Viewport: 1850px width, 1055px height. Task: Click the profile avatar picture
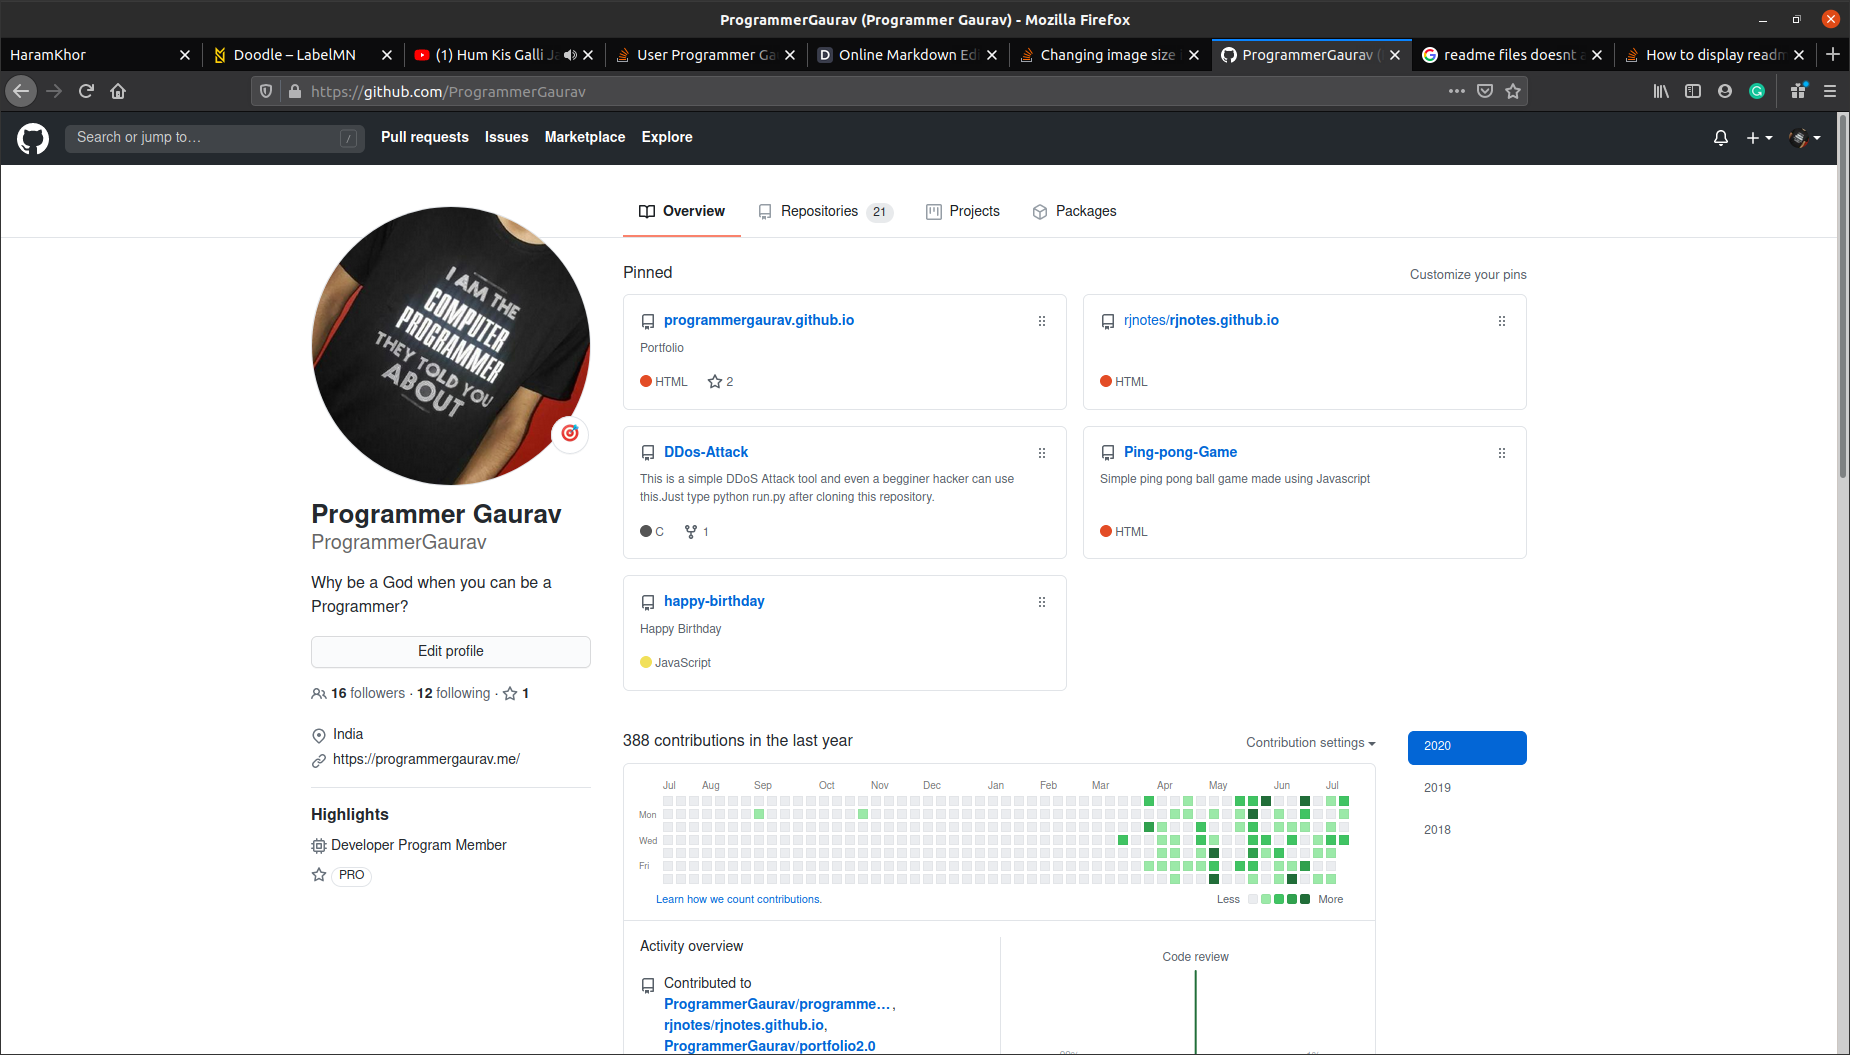coord(451,345)
